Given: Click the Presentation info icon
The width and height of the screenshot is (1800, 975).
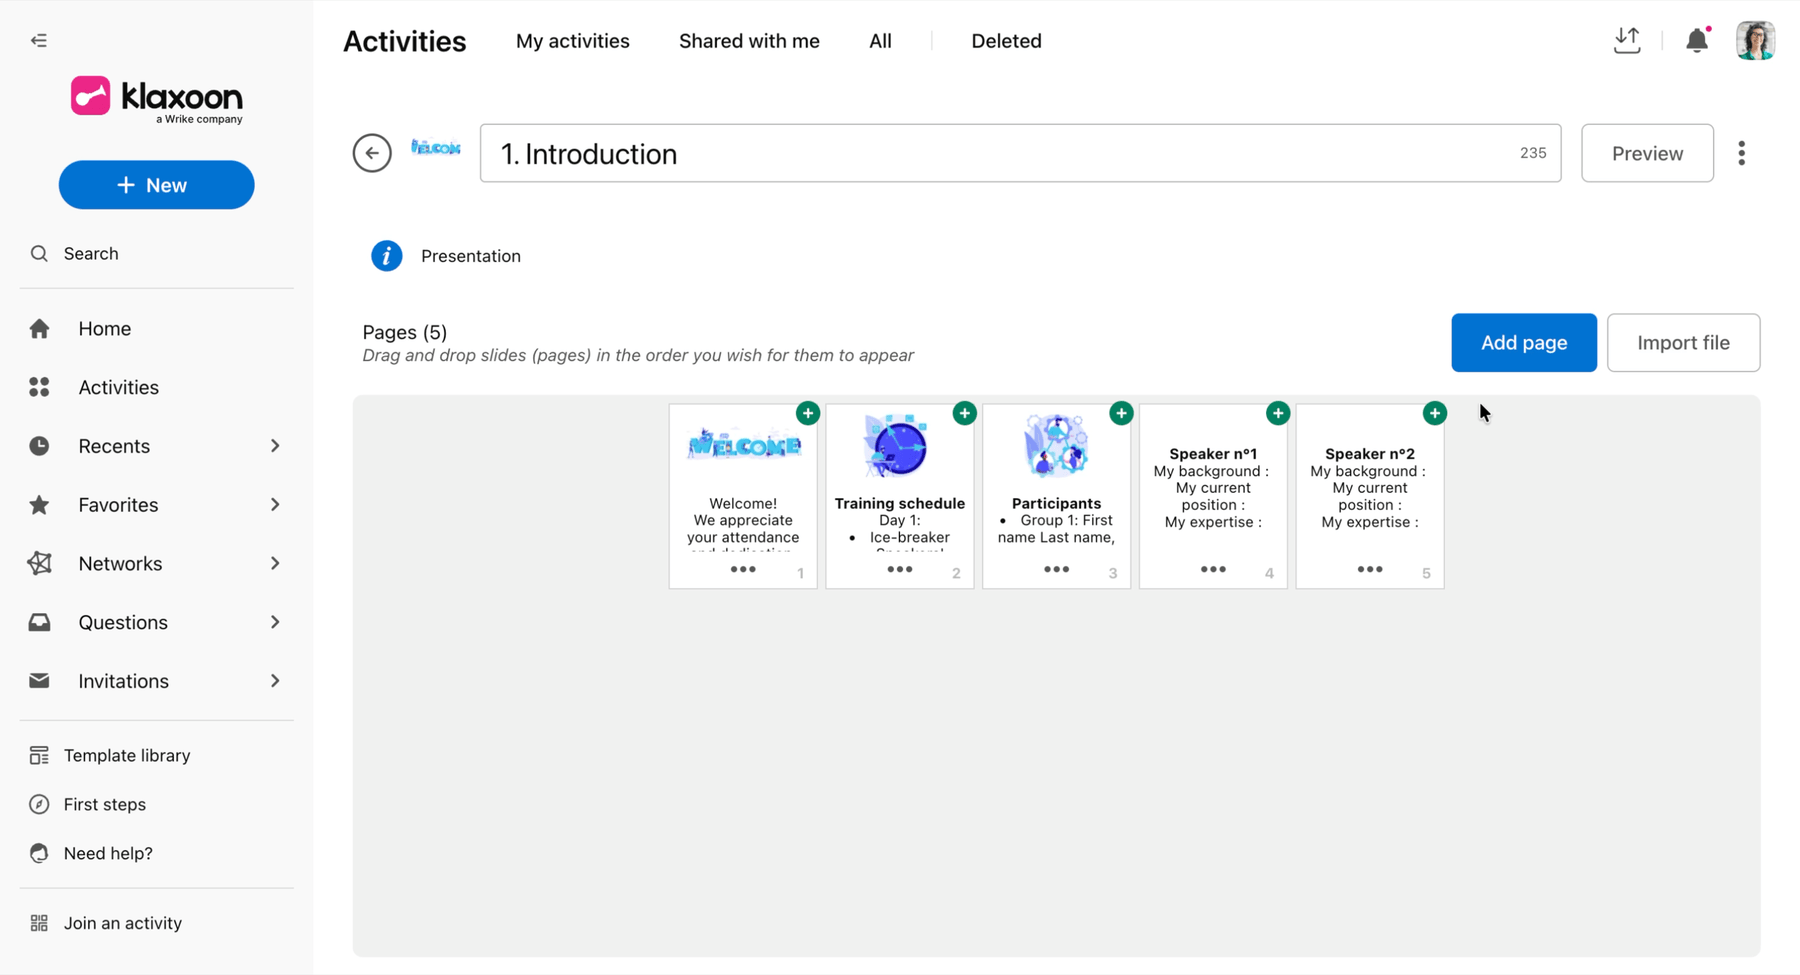Looking at the screenshot, I should 387,256.
